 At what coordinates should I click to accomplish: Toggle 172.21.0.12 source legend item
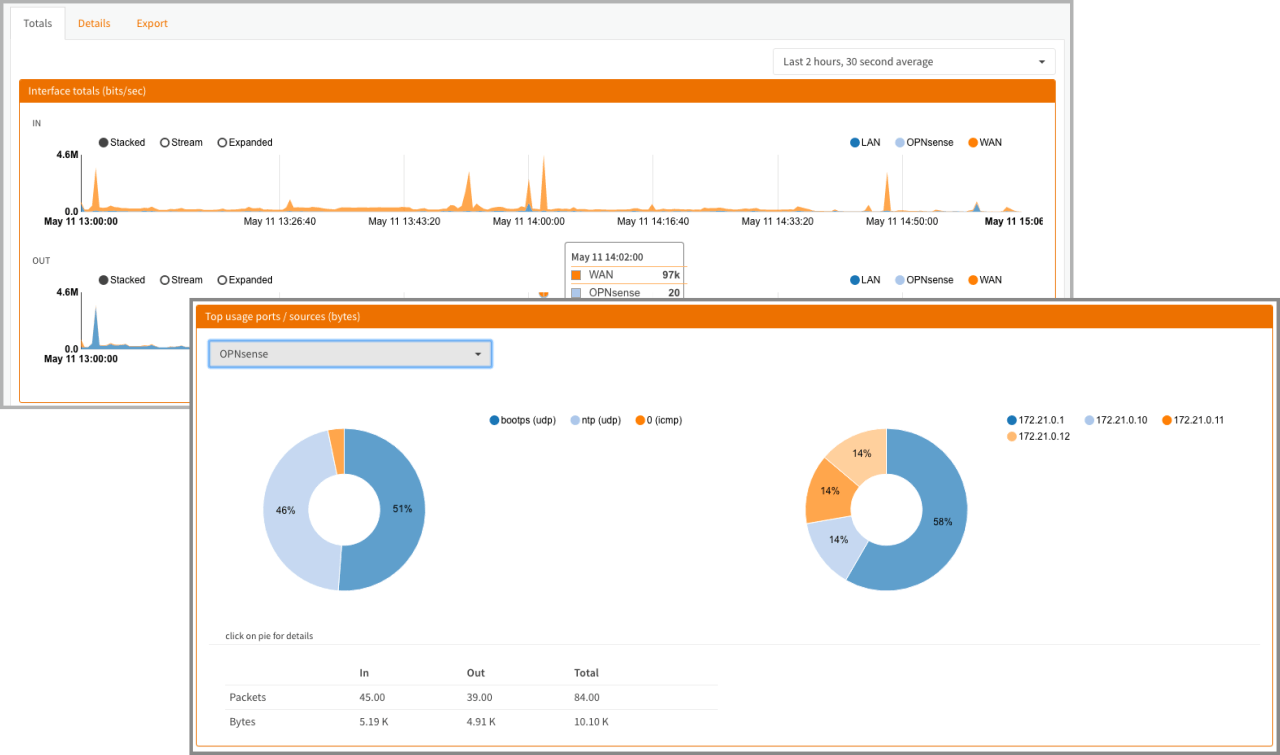click(x=1038, y=437)
